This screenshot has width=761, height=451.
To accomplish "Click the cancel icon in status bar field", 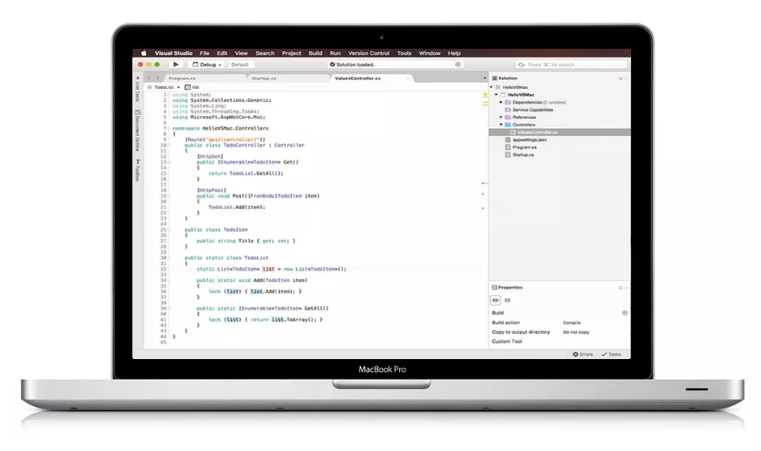I will (458, 64).
